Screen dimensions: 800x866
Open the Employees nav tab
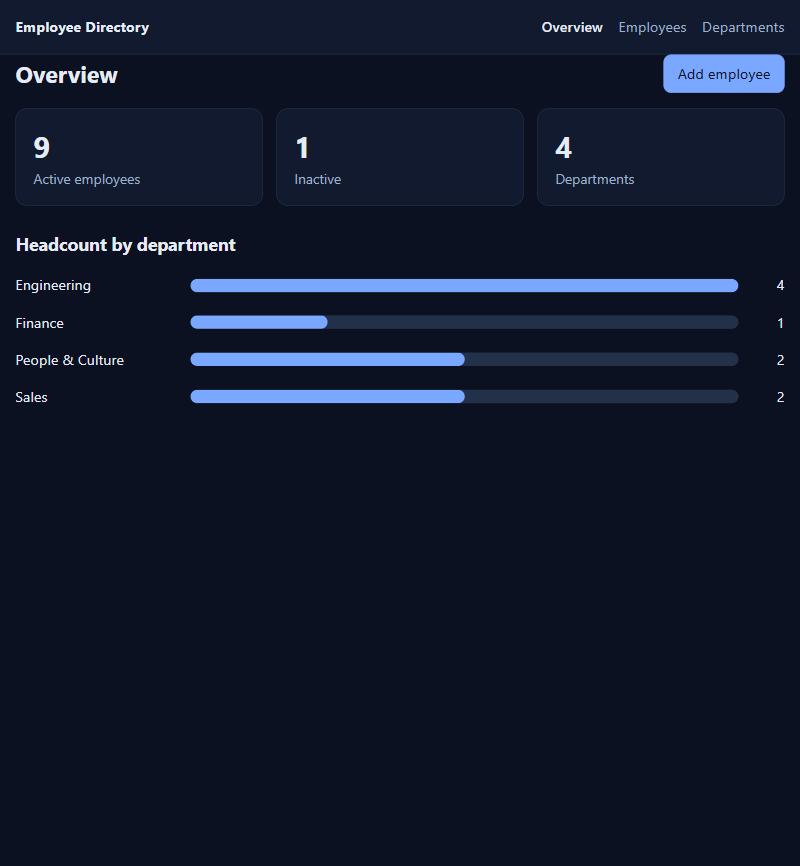[x=652, y=27]
